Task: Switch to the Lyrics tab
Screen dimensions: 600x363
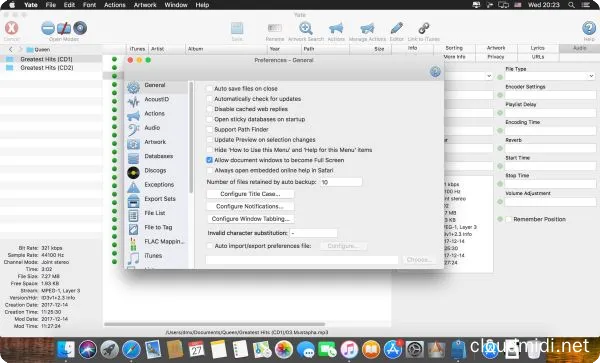Action: click(x=538, y=48)
